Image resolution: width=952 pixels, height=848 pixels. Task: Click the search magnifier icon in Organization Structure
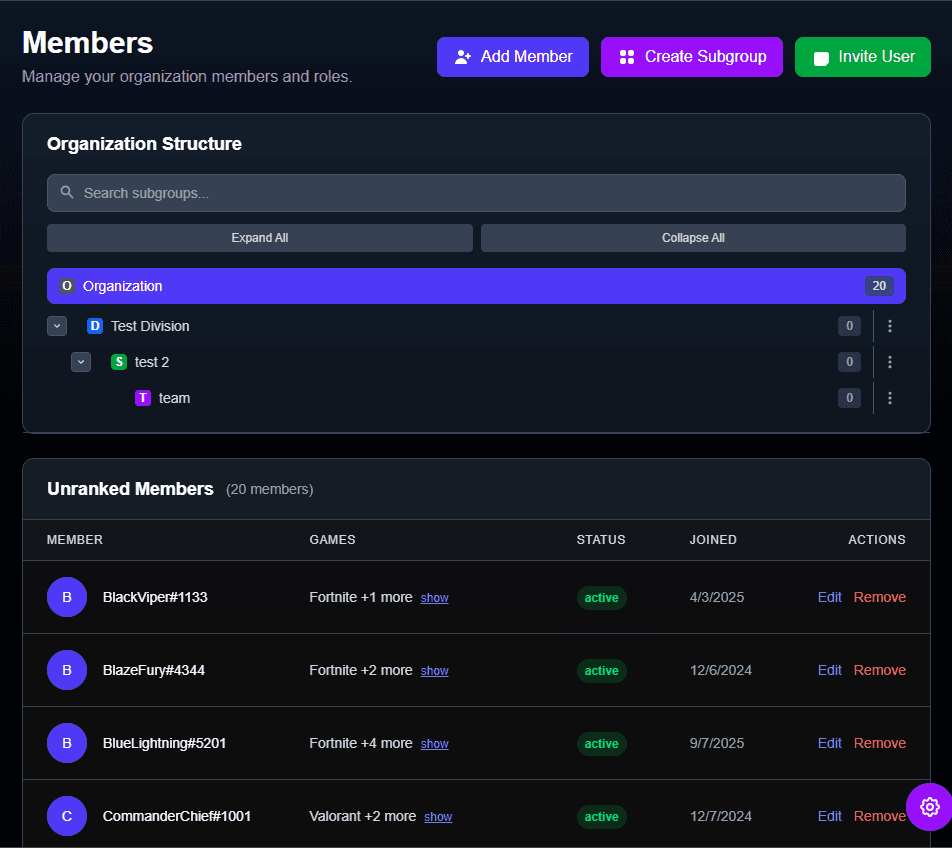click(x=66, y=192)
